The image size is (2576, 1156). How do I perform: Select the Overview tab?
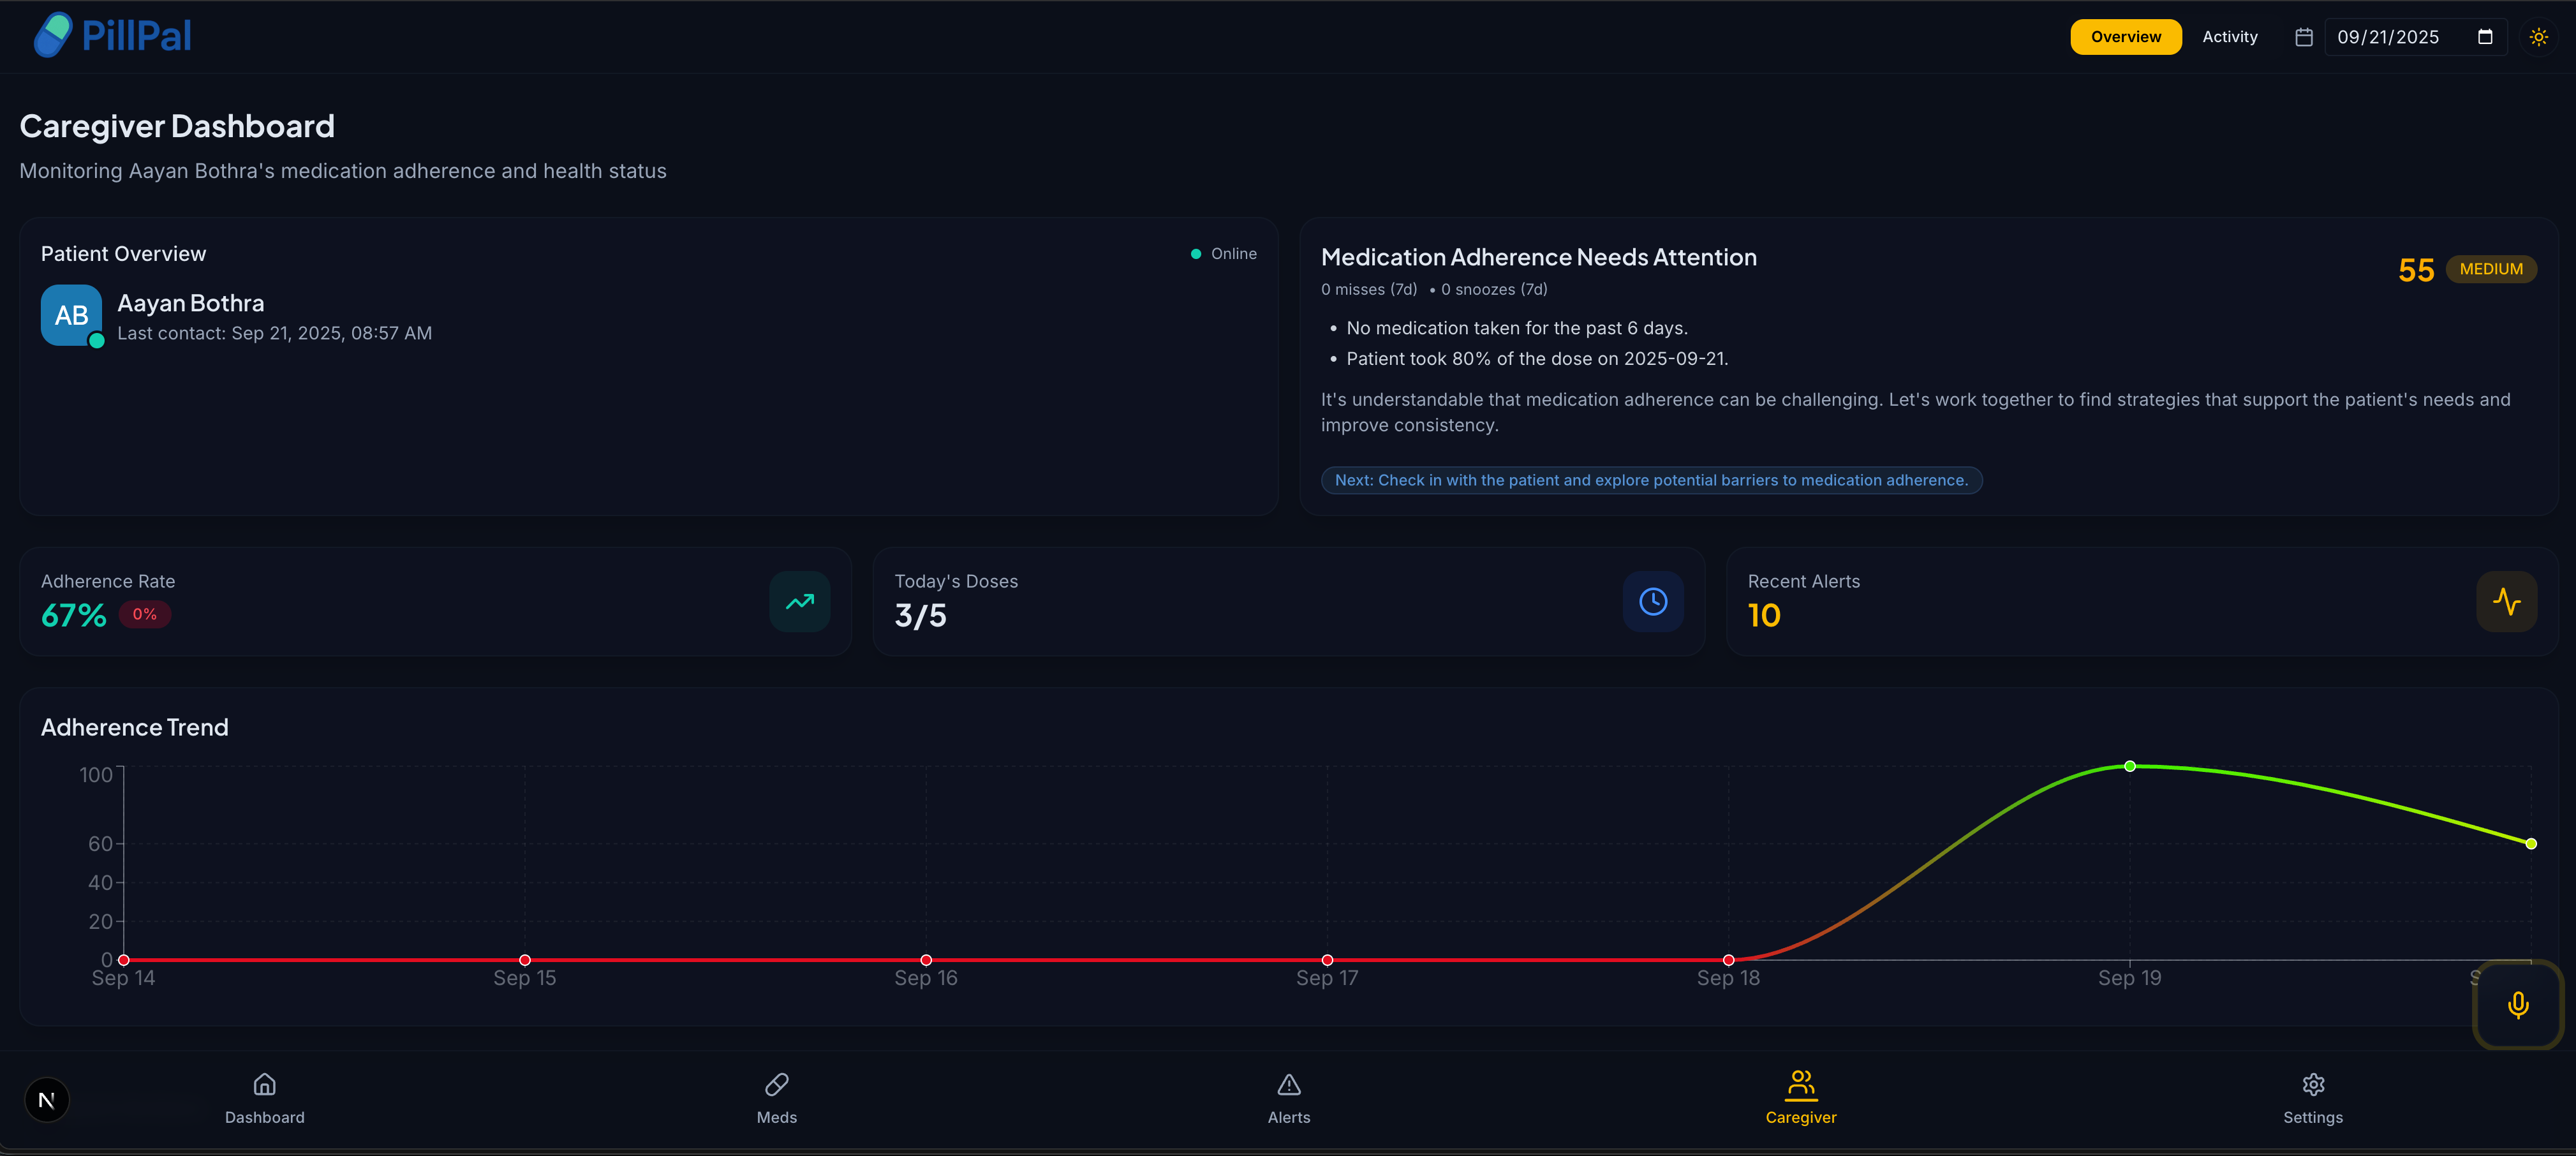click(2125, 37)
